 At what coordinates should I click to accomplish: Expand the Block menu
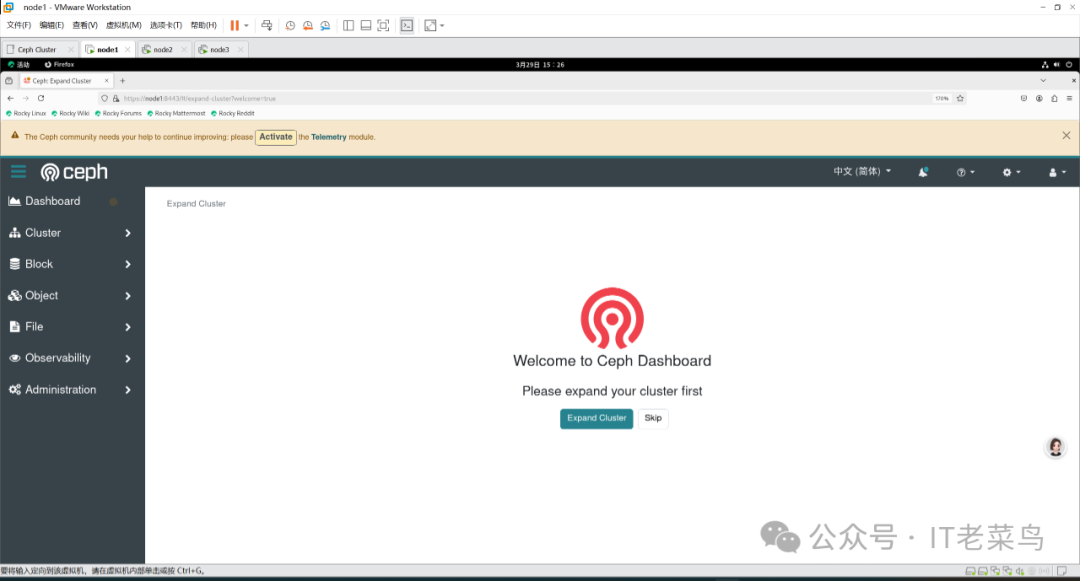click(72, 264)
